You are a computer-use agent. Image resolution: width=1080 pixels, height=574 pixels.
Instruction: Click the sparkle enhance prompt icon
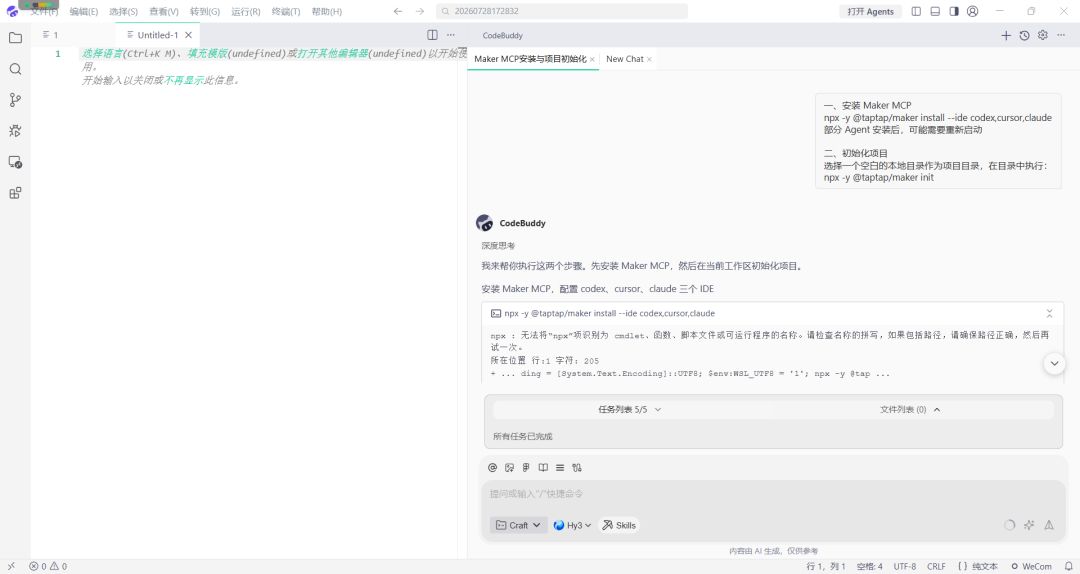click(x=1029, y=525)
